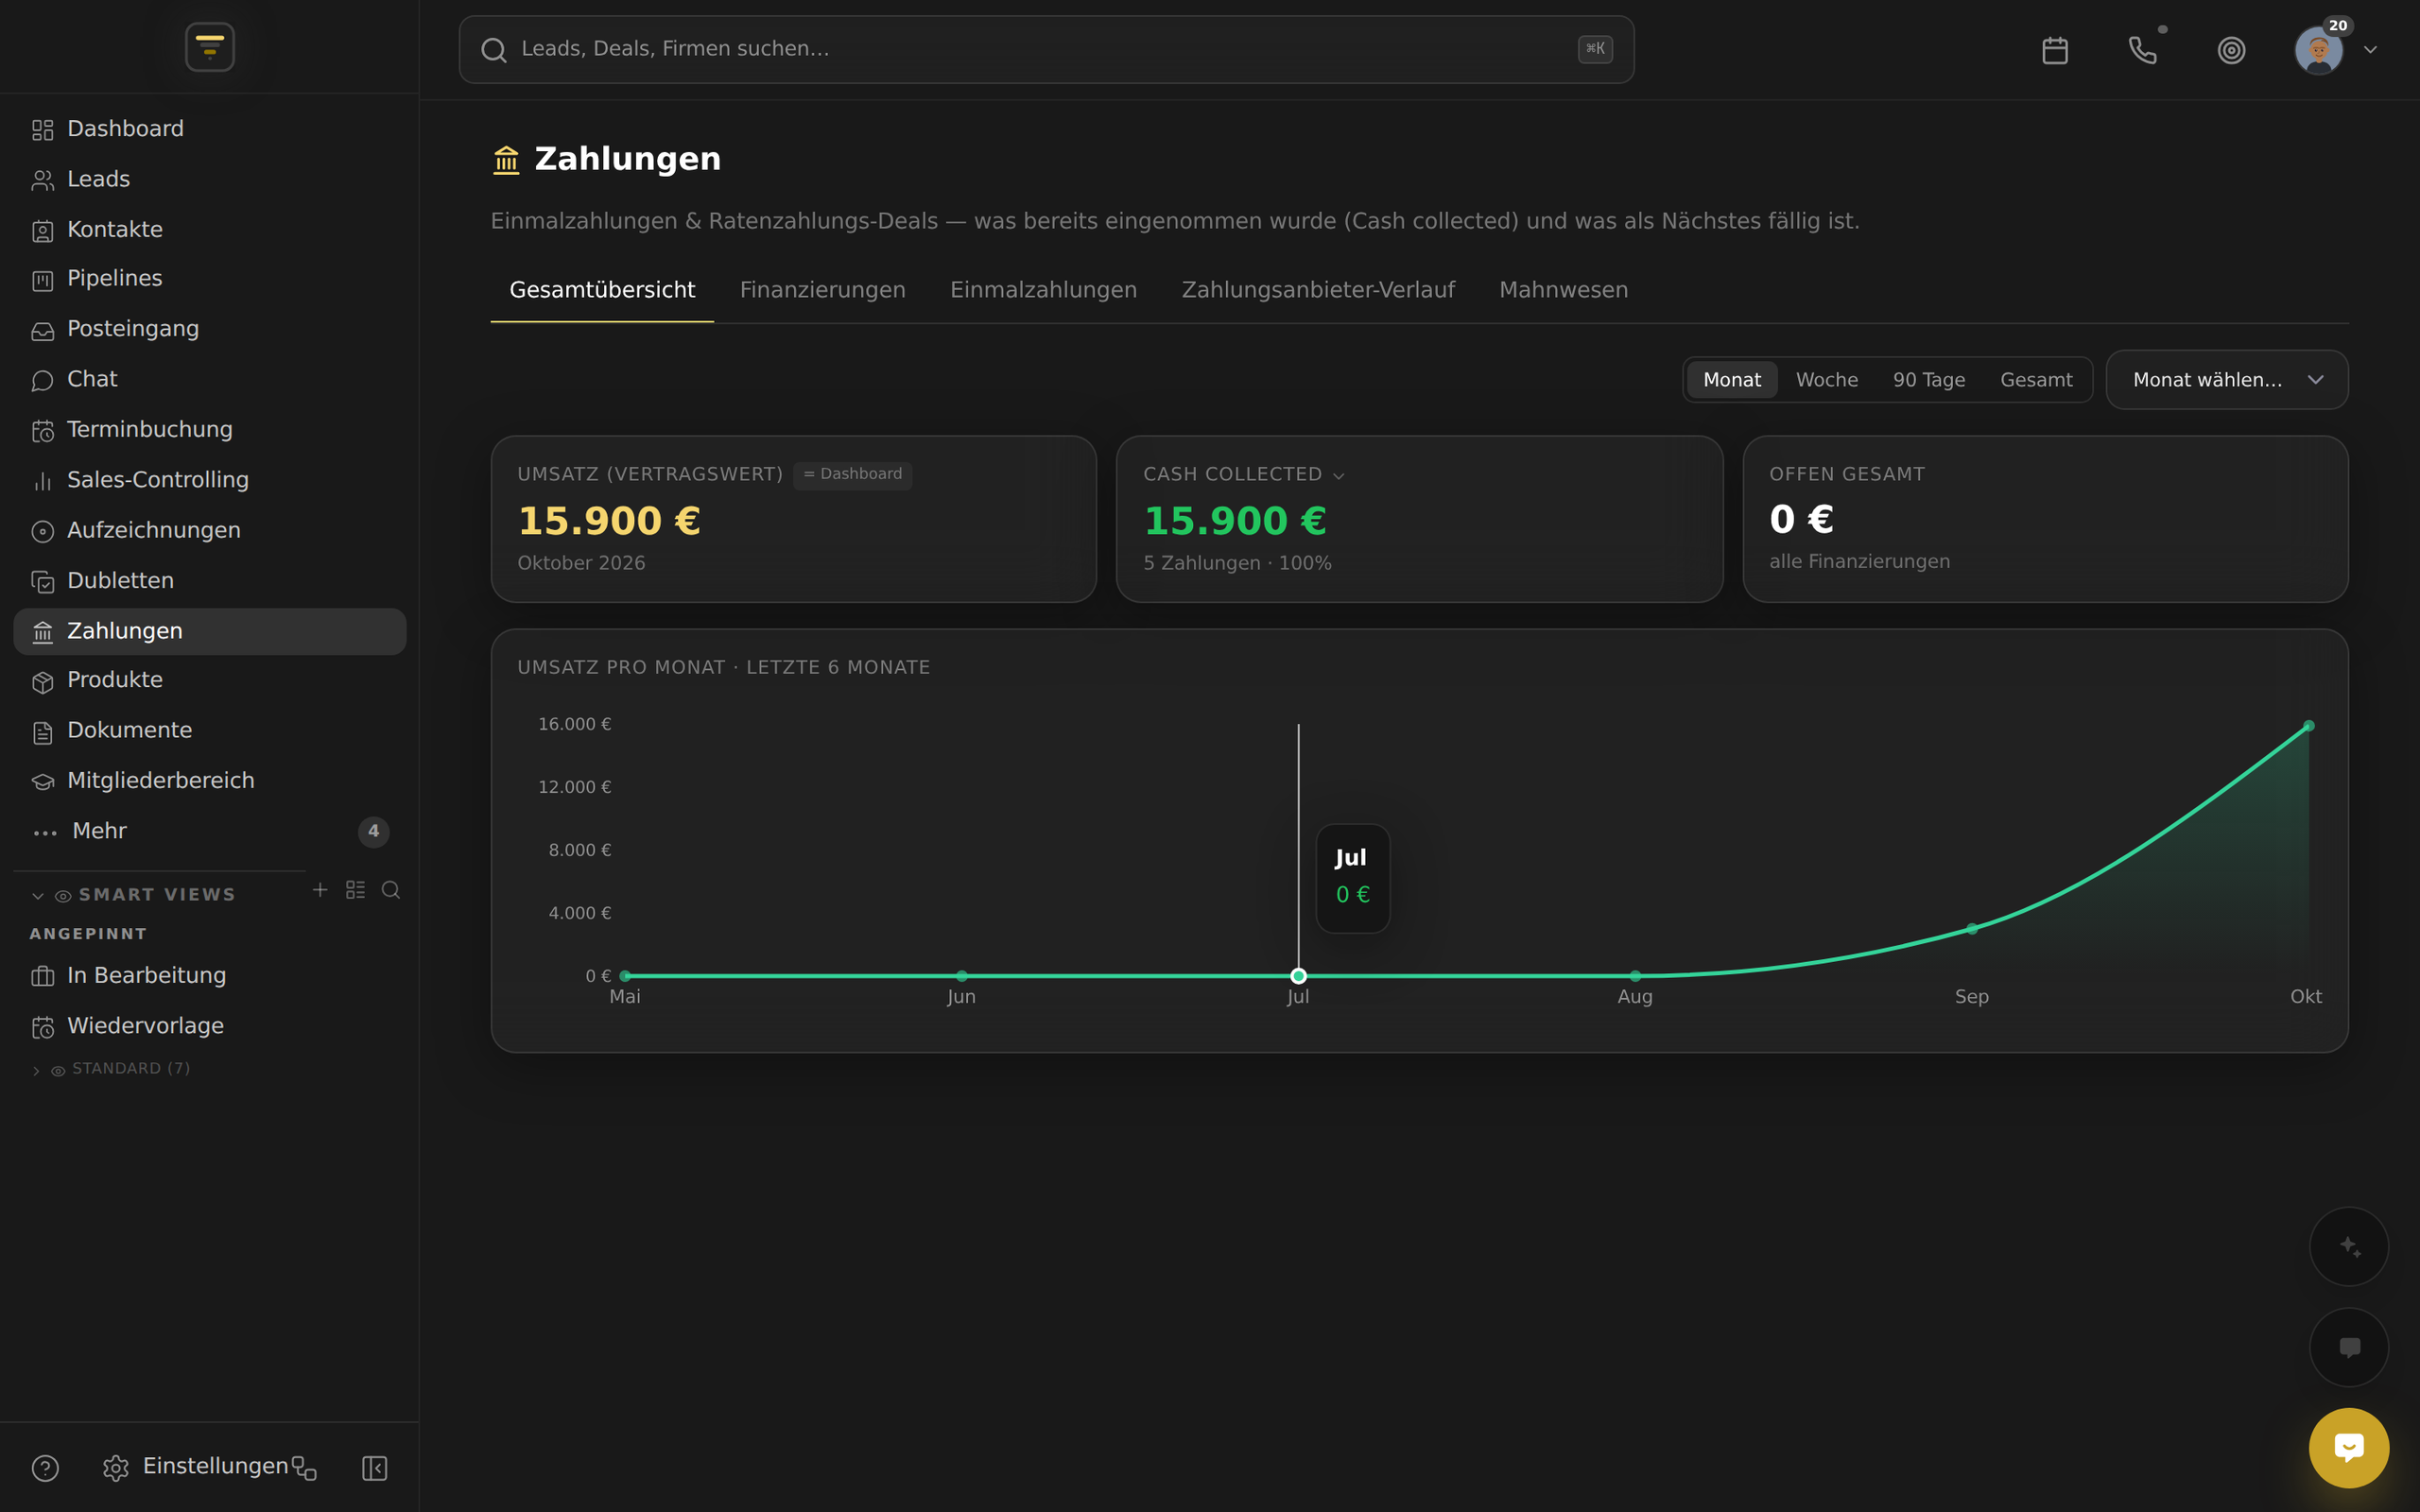Search smart views with magnifier icon

(x=391, y=889)
